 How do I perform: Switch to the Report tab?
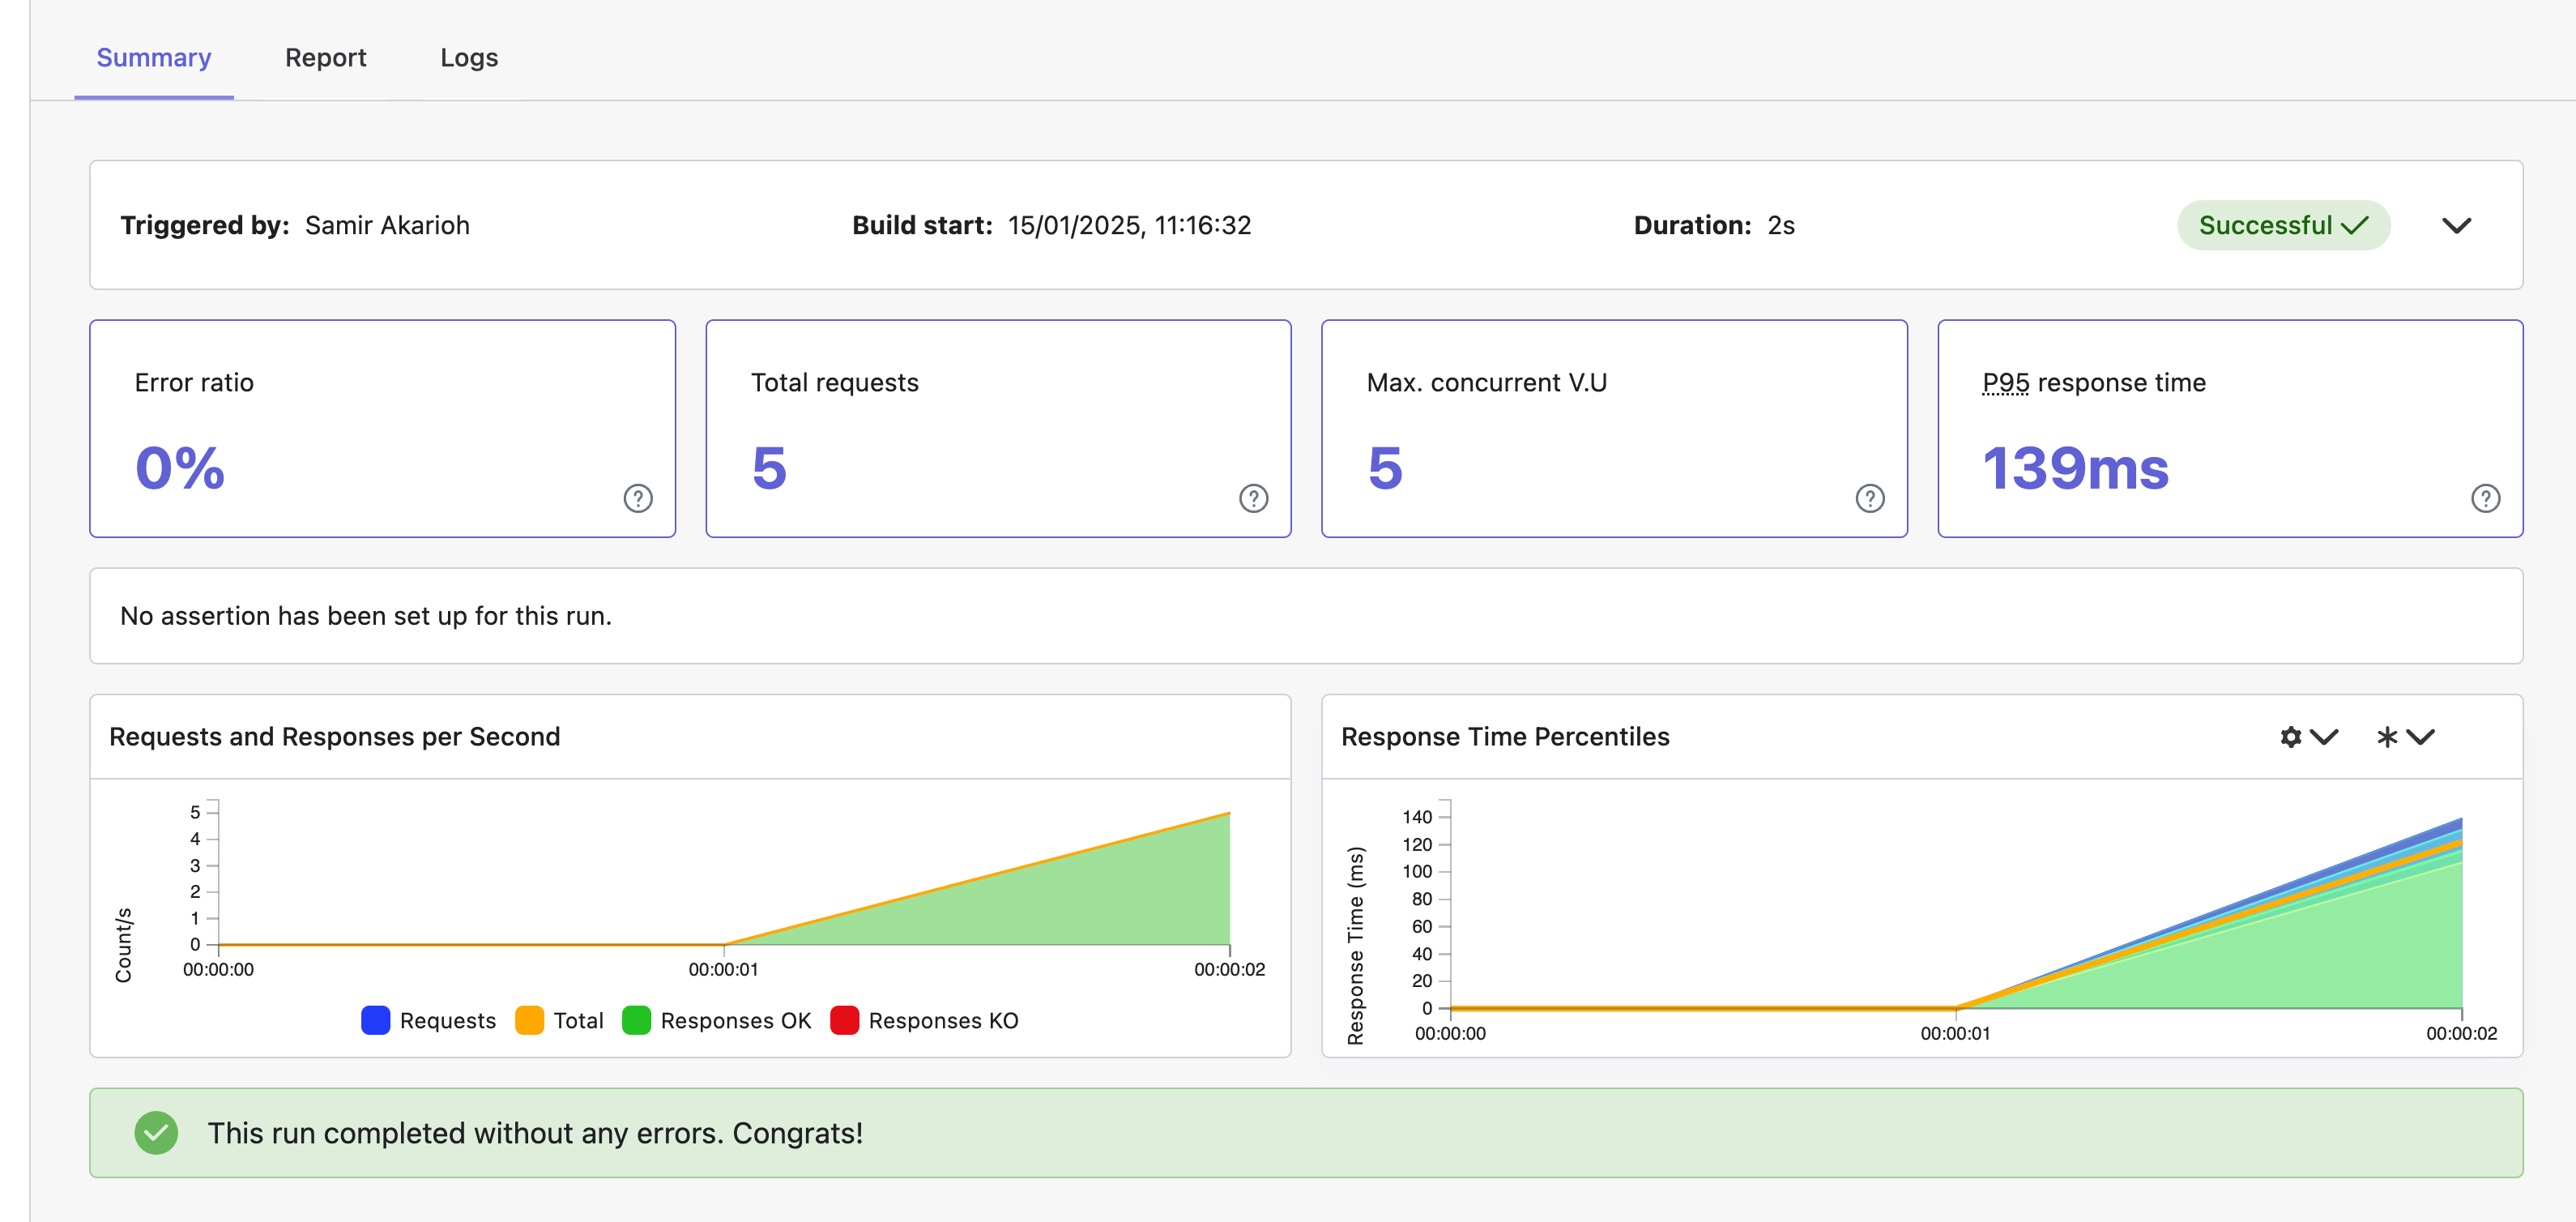coord(326,58)
